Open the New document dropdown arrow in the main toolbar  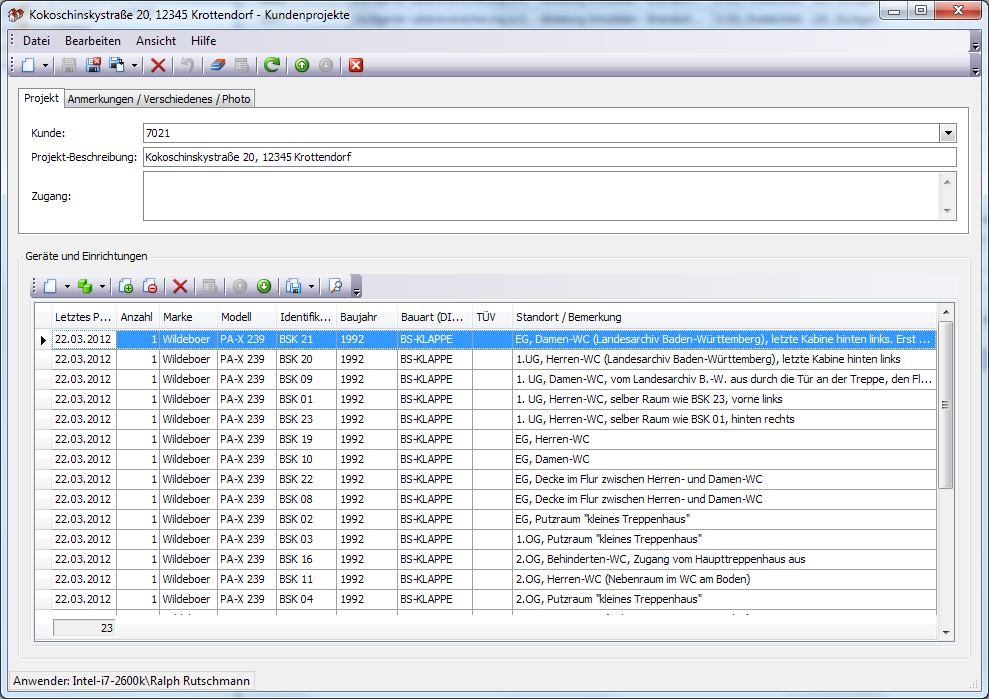[45, 66]
